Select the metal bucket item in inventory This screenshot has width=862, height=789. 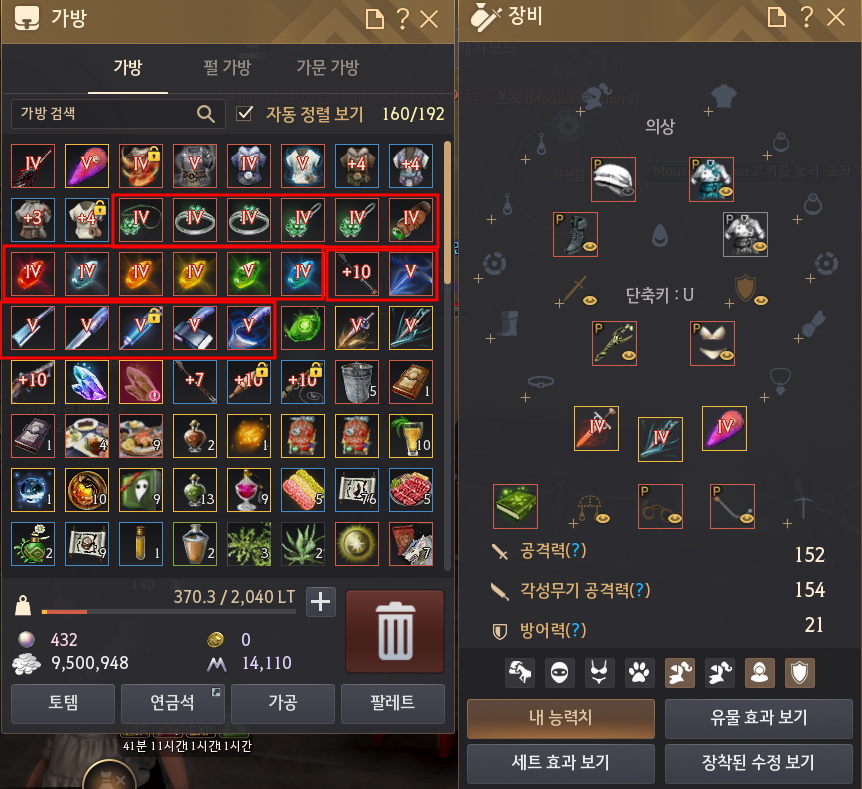click(x=357, y=382)
